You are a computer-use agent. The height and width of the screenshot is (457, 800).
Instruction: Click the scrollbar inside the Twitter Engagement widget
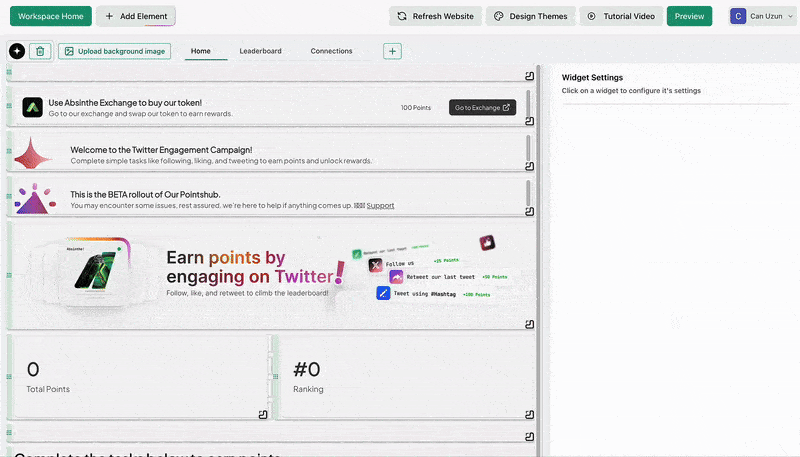click(x=528, y=147)
